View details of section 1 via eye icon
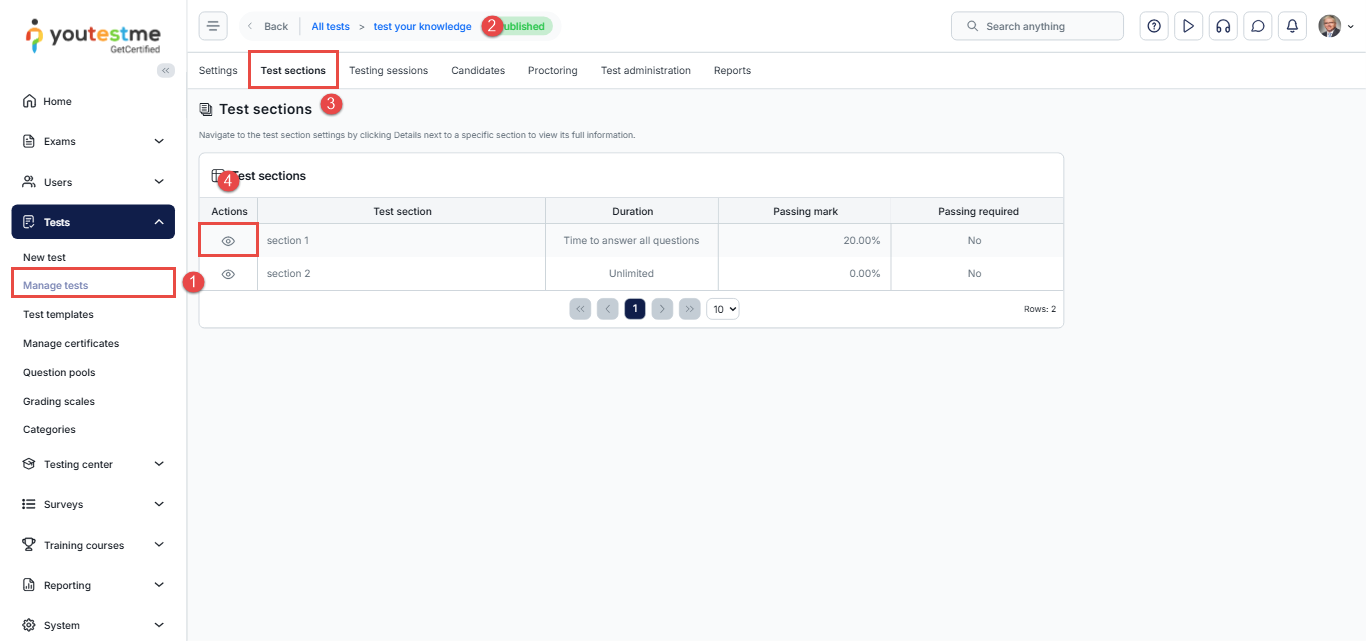 click(x=228, y=241)
